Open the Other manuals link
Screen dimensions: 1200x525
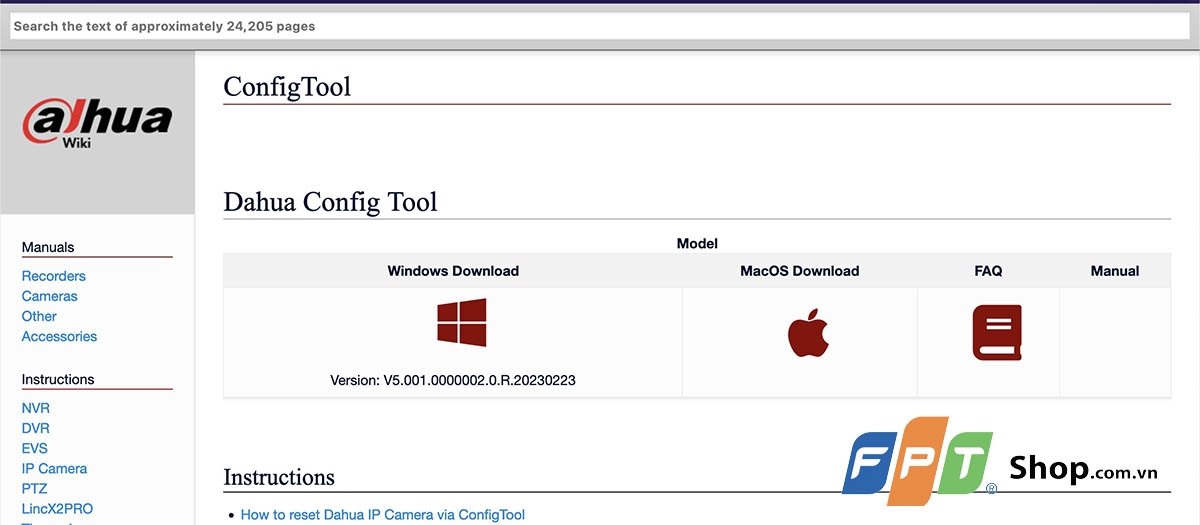point(39,316)
